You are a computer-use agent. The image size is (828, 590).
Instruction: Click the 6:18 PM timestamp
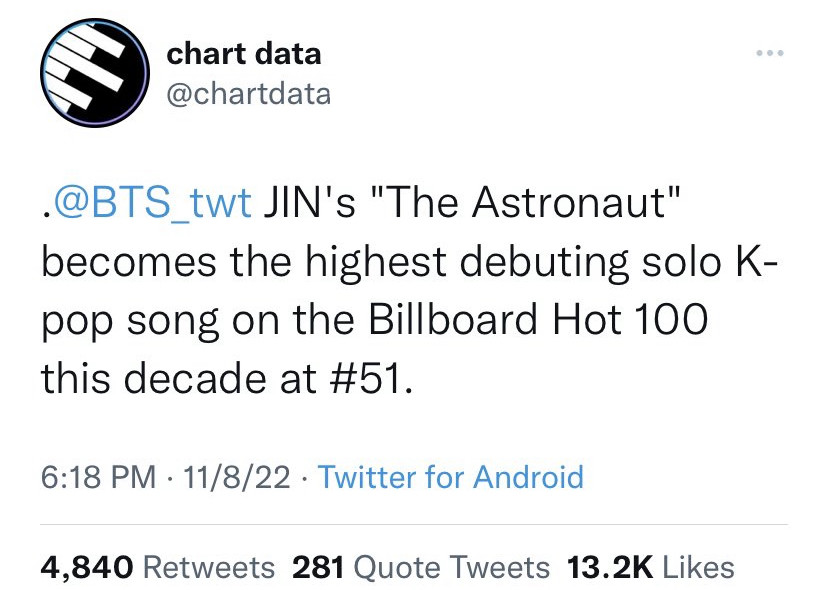(99, 477)
